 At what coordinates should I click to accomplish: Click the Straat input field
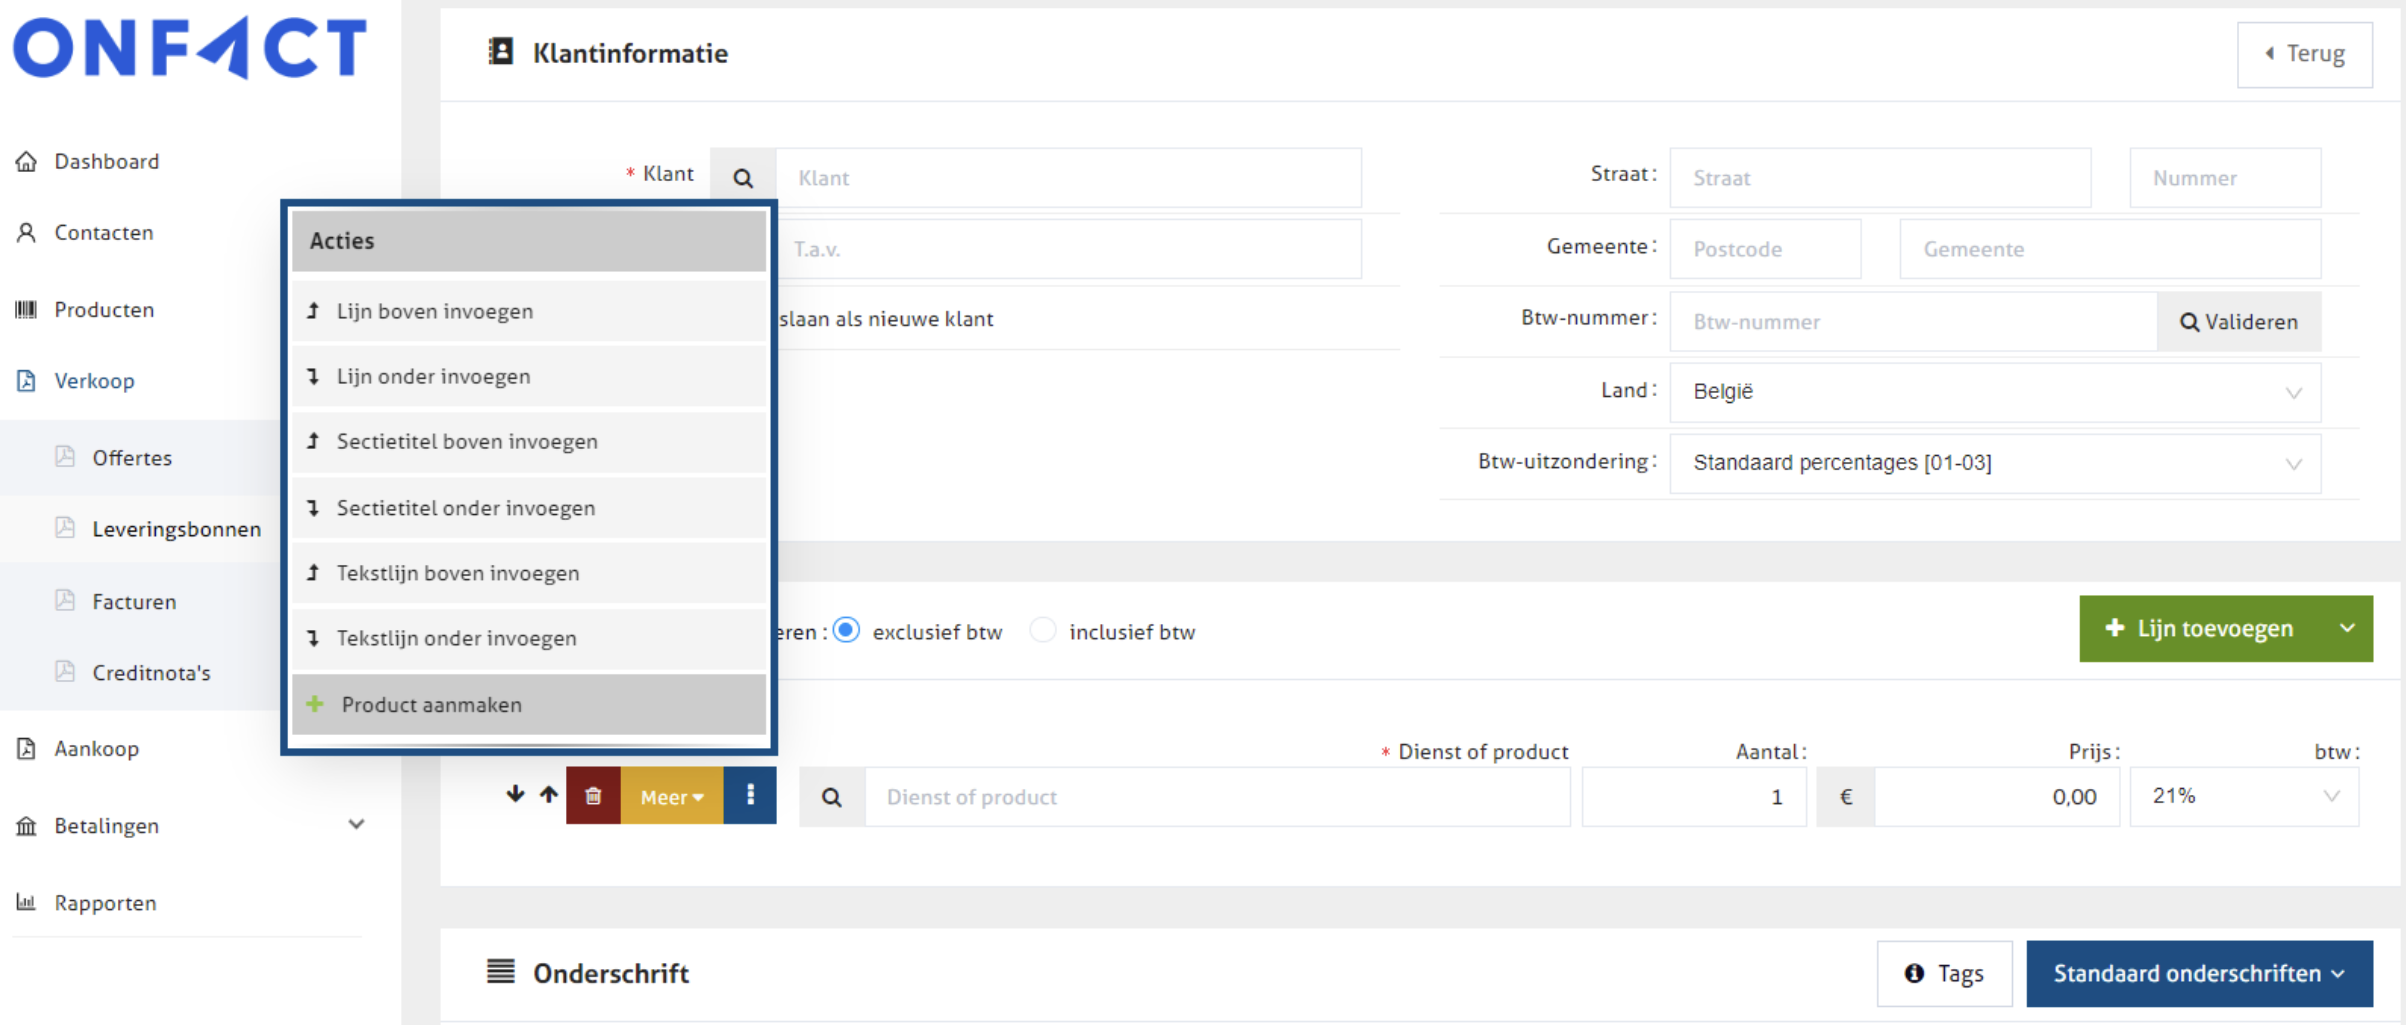click(x=1879, y=178)
